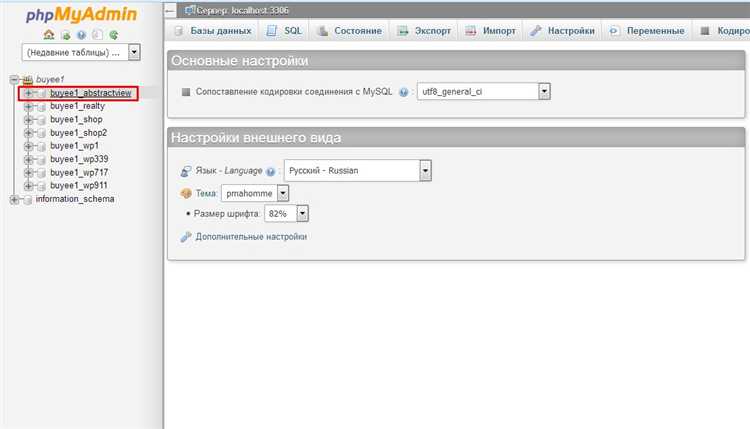Expand the buyee1_shop database node
This screenshot has width=750, height=429.
[x=28, y=120]
